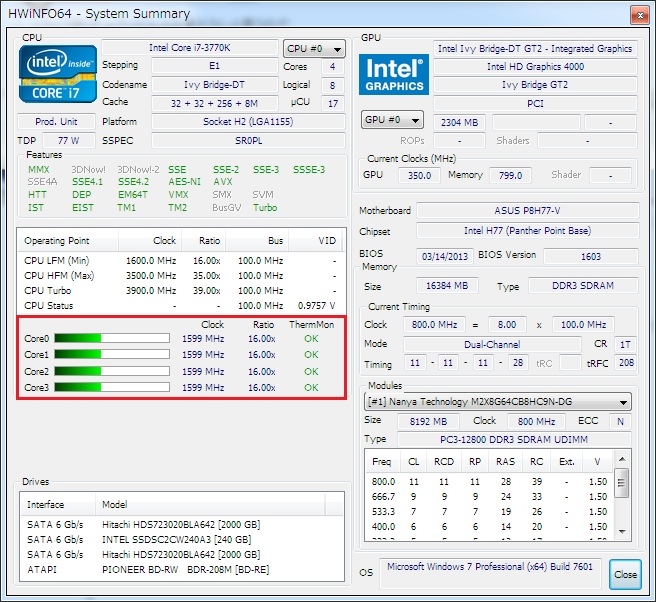Click the timing table scrollbar thumb

[622, 483]
